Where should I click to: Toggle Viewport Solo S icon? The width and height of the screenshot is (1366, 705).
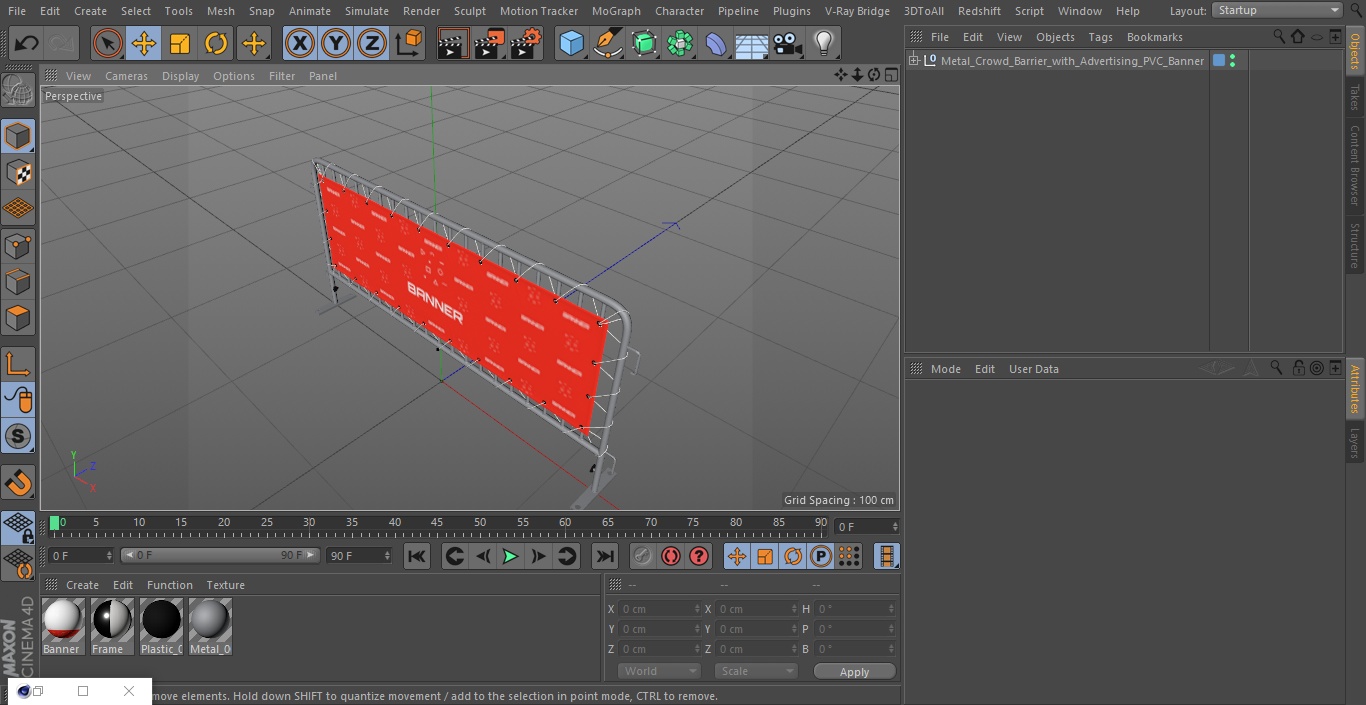pos(18,436)
